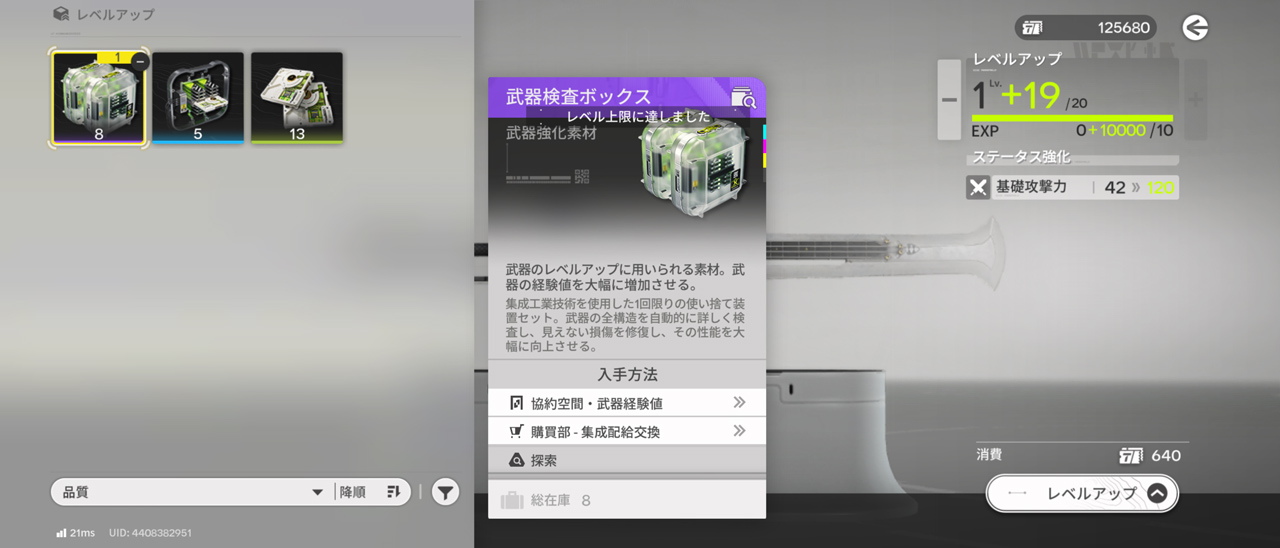
Task: Click the レベルアップ cube icon at top left
Action: [61, 15]
